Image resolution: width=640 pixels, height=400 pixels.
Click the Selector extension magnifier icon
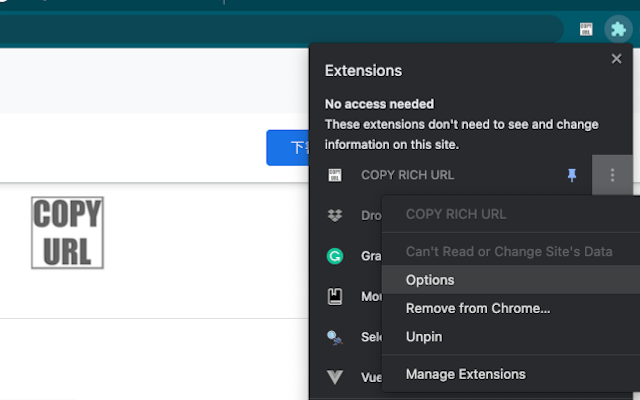tap(335, 338)
